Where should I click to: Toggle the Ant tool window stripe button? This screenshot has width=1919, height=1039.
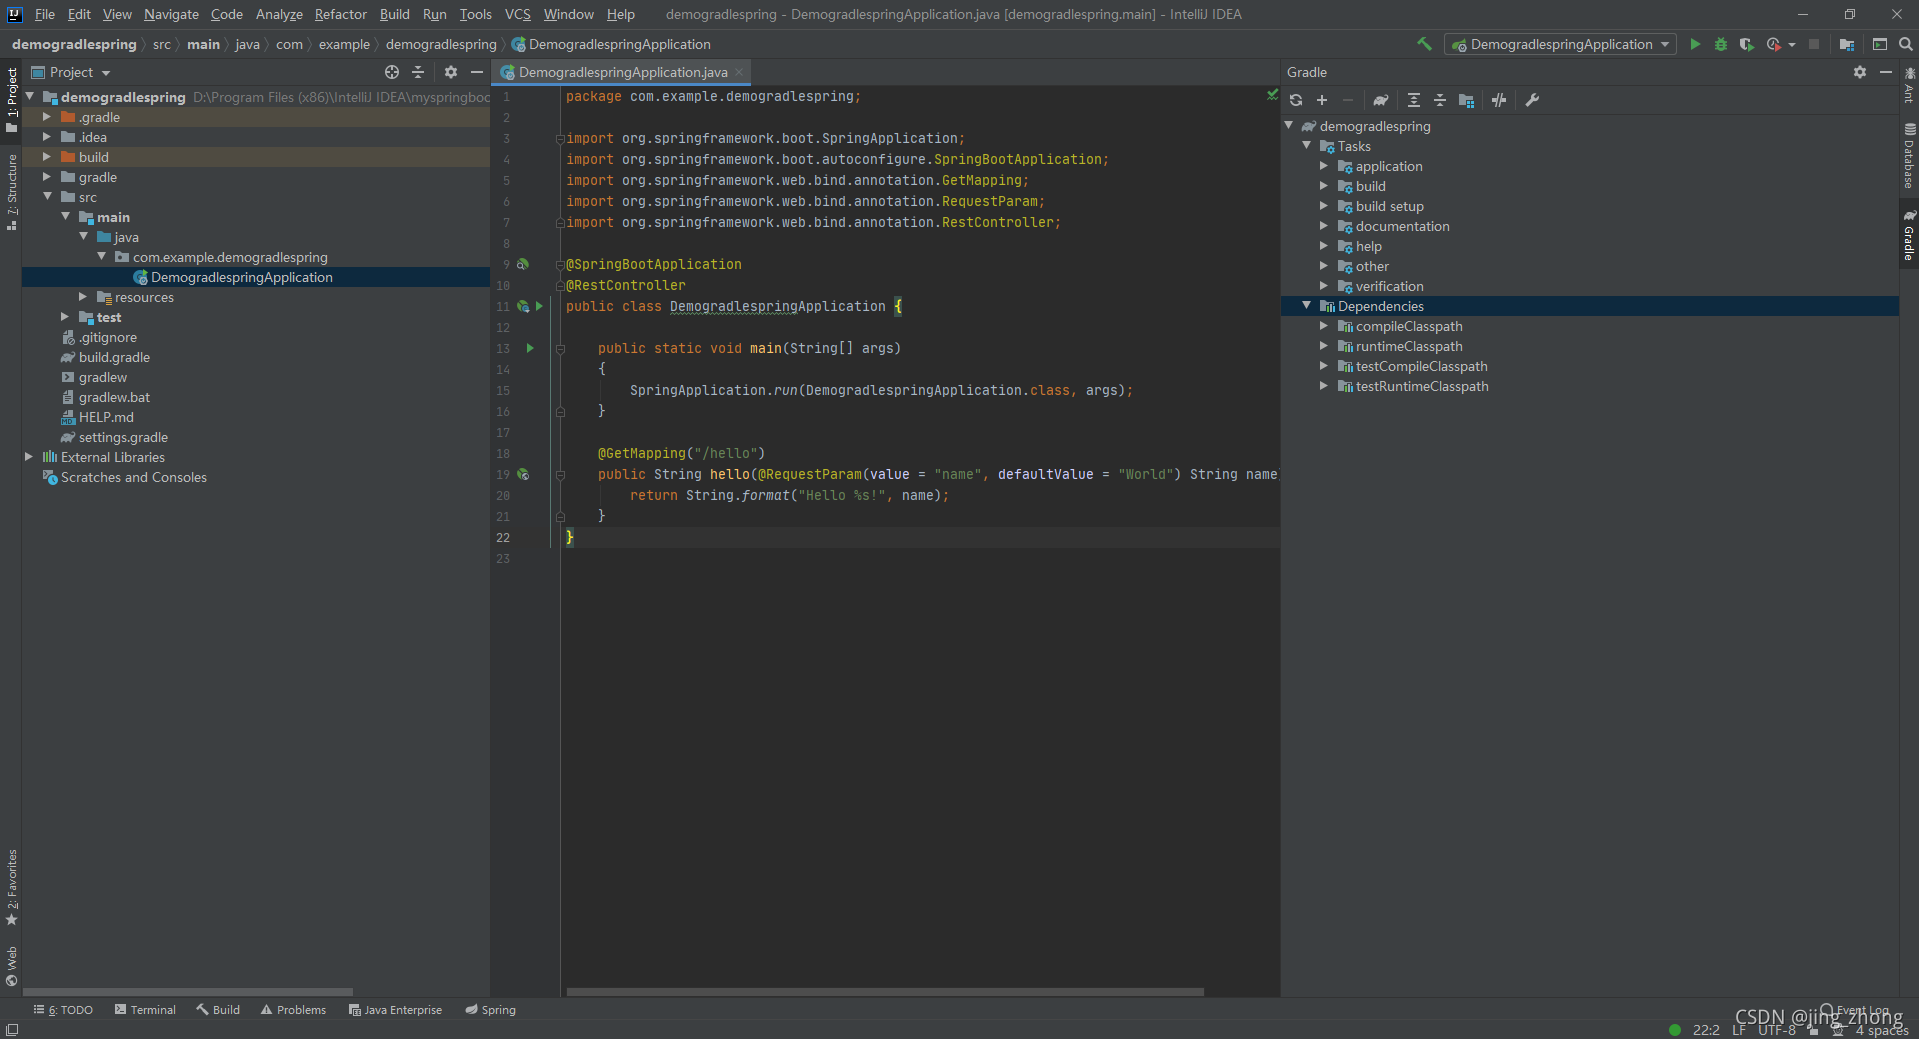click(x=1909, y=85)
